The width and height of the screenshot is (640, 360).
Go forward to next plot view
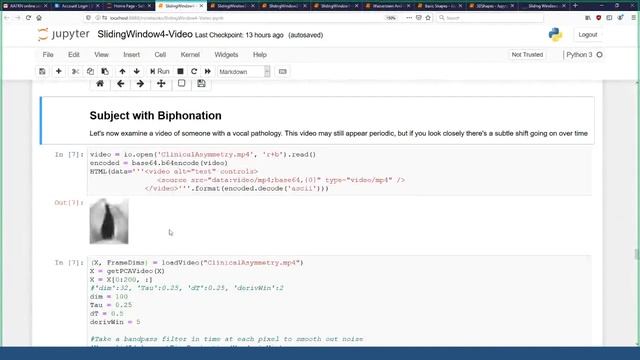coord(140,84)
